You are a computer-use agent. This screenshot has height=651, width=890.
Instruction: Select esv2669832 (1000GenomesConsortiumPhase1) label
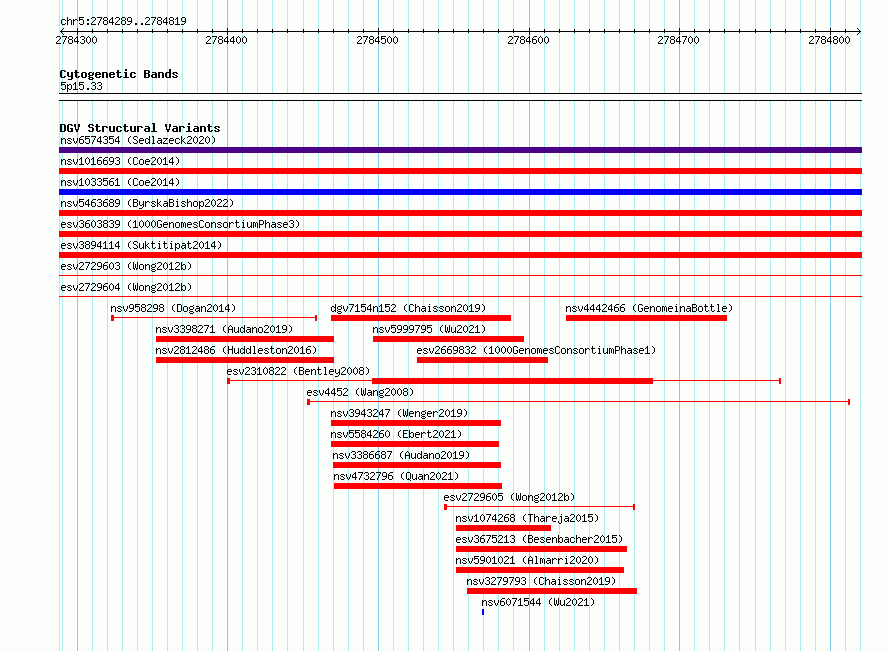[536, 350]
